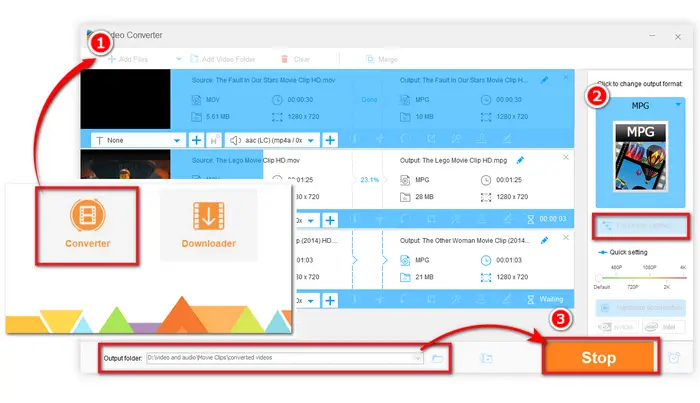
Task: Click Add Video Folder
Action: point(222,59)
